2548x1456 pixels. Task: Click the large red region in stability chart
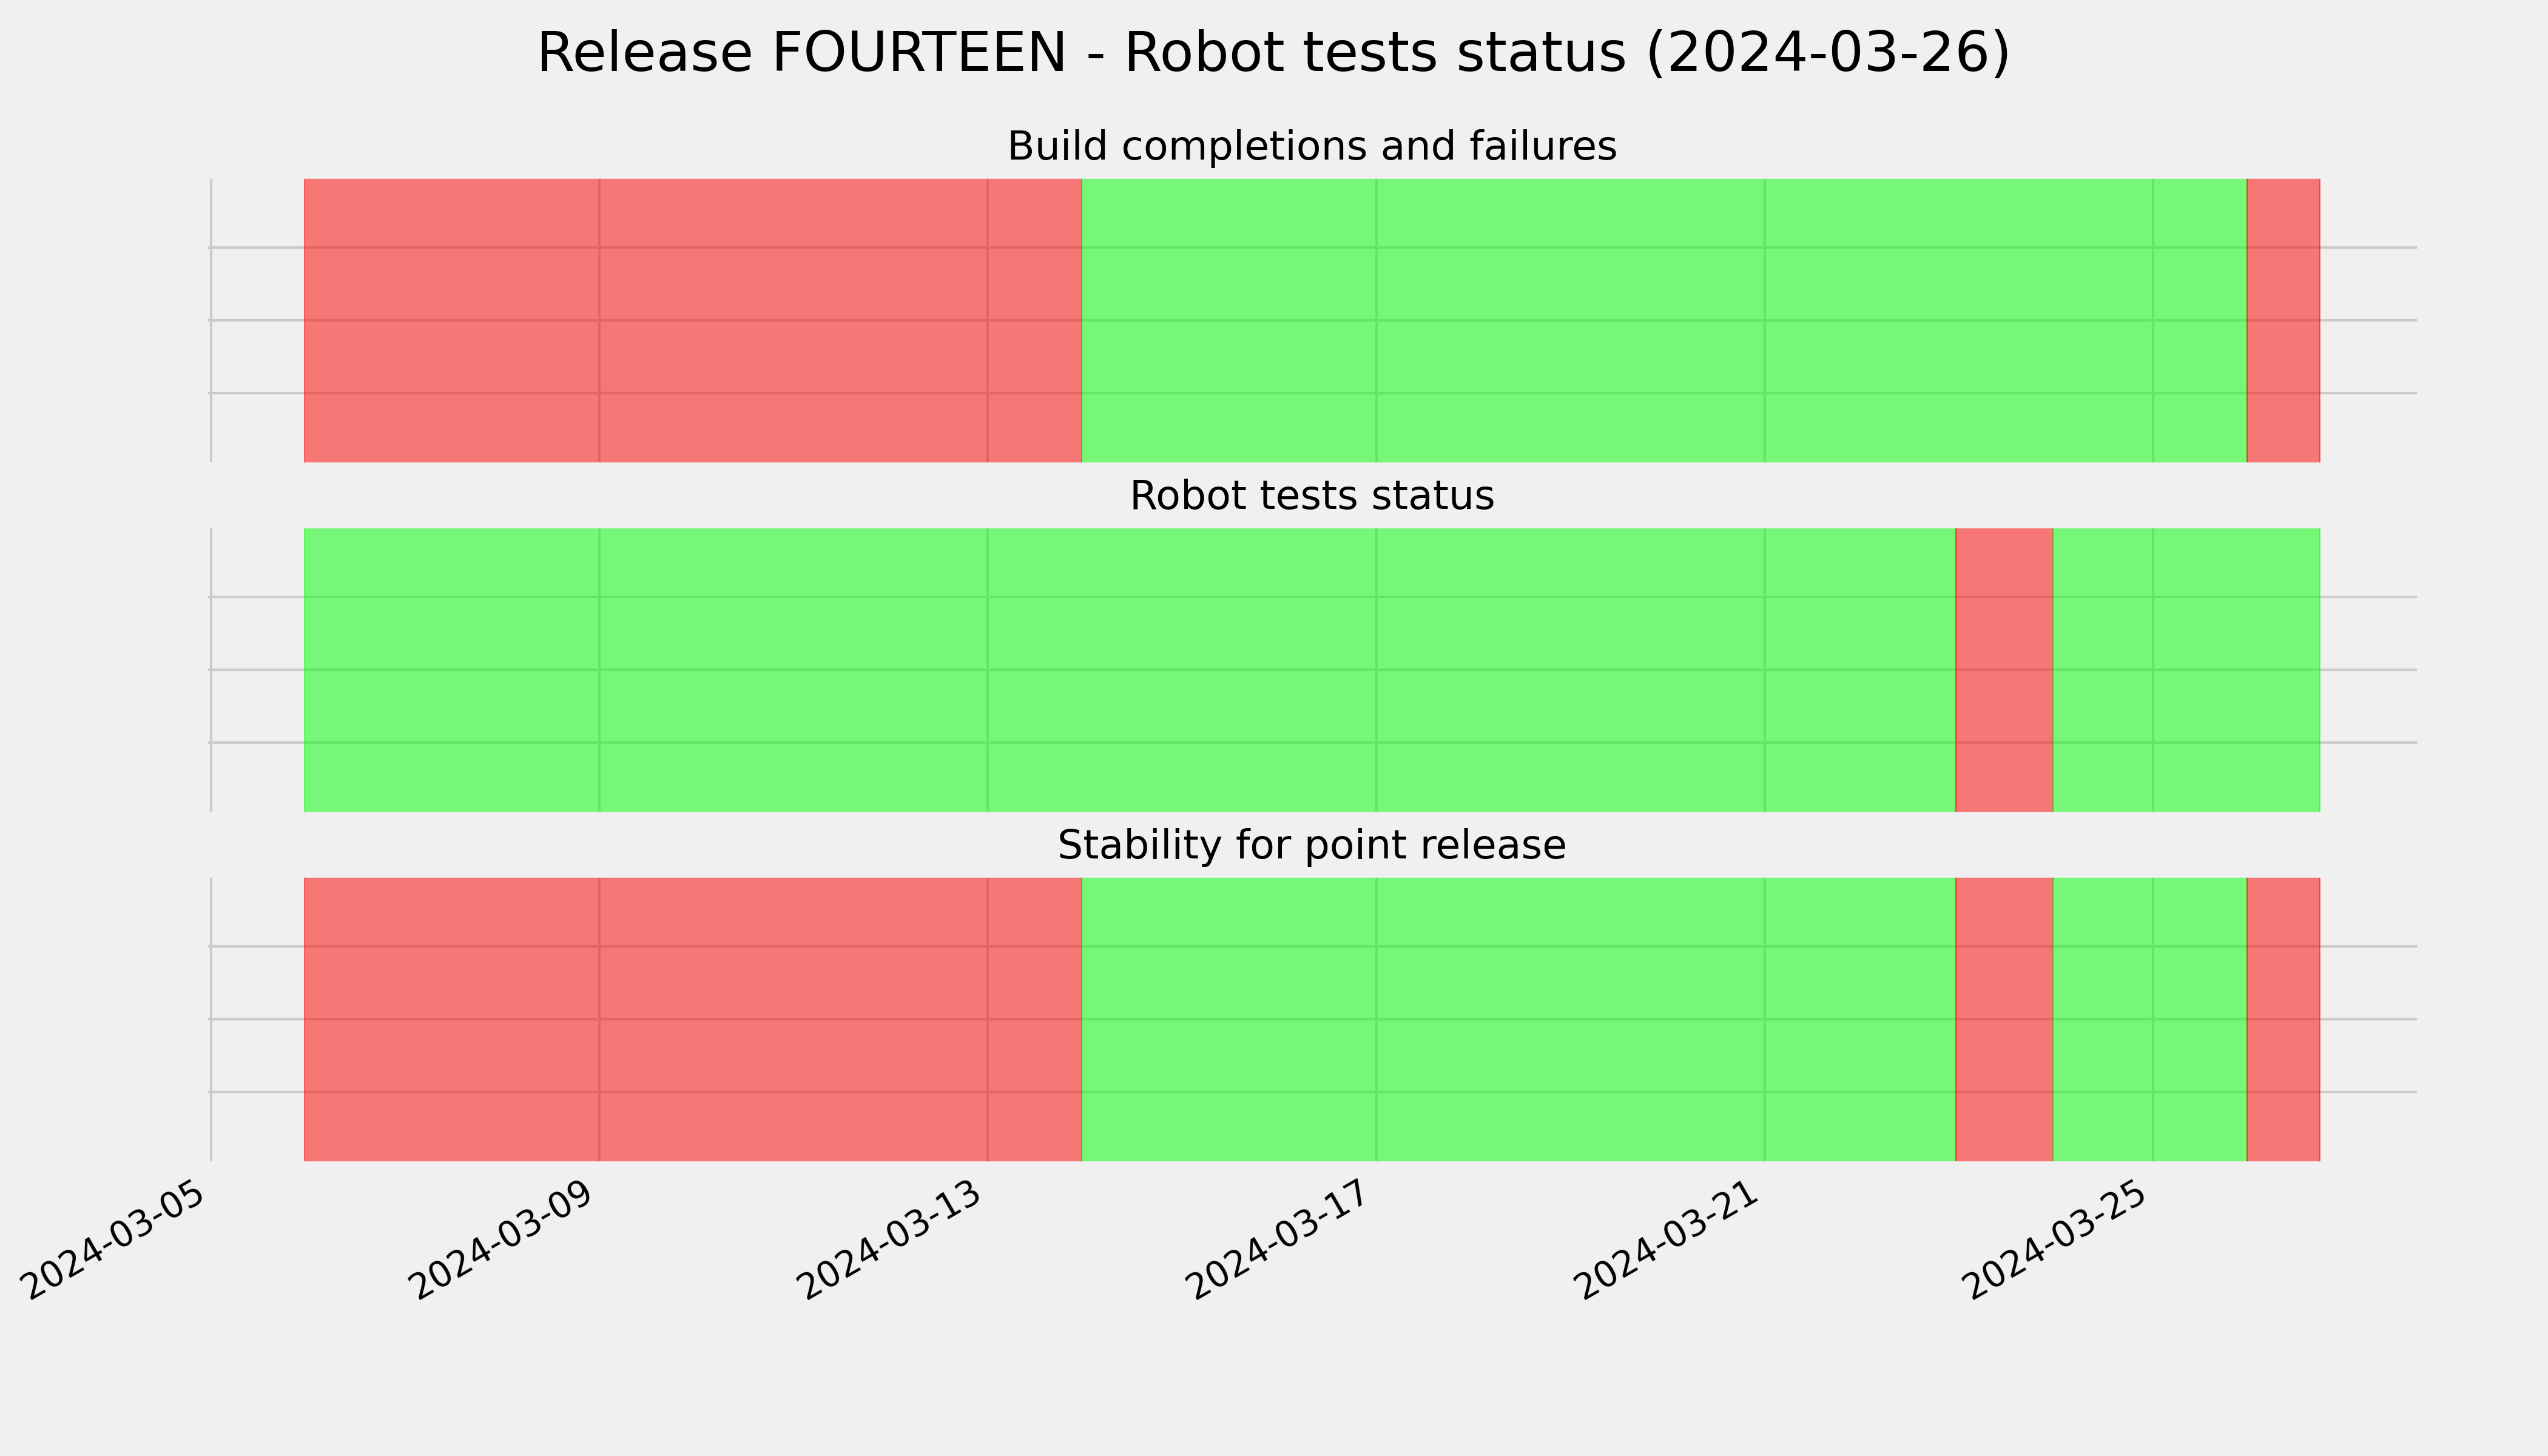pyautogui.click(x=693, y=1019)
